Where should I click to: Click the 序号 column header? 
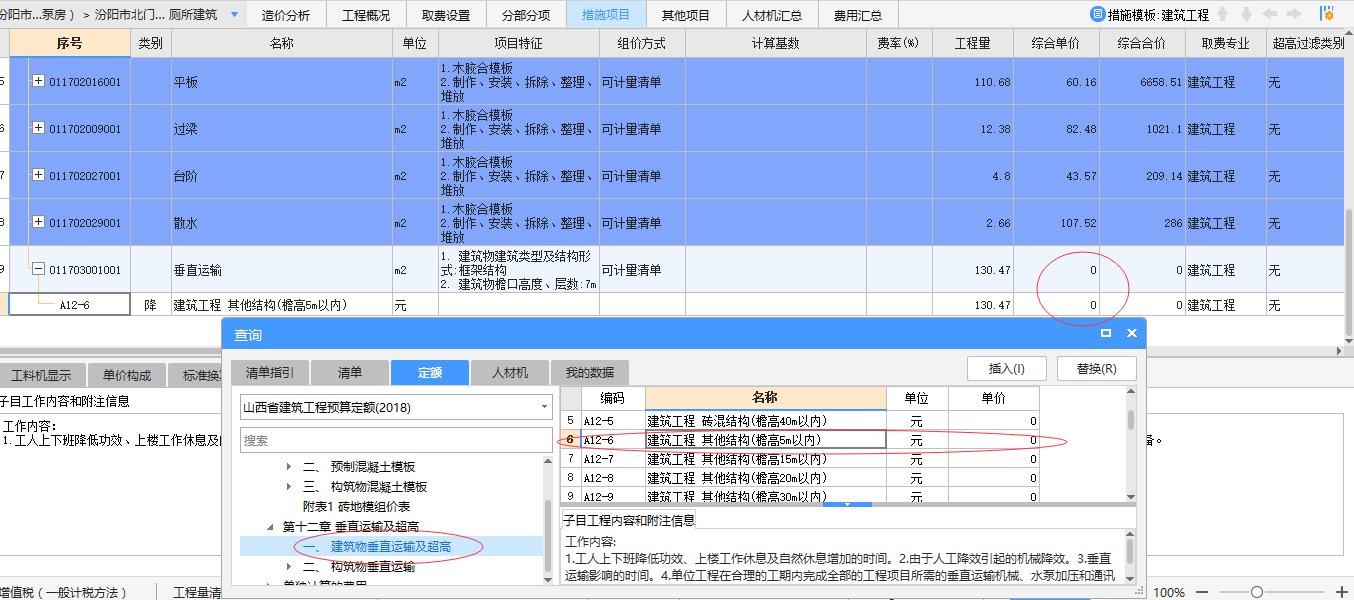[70, 44]
